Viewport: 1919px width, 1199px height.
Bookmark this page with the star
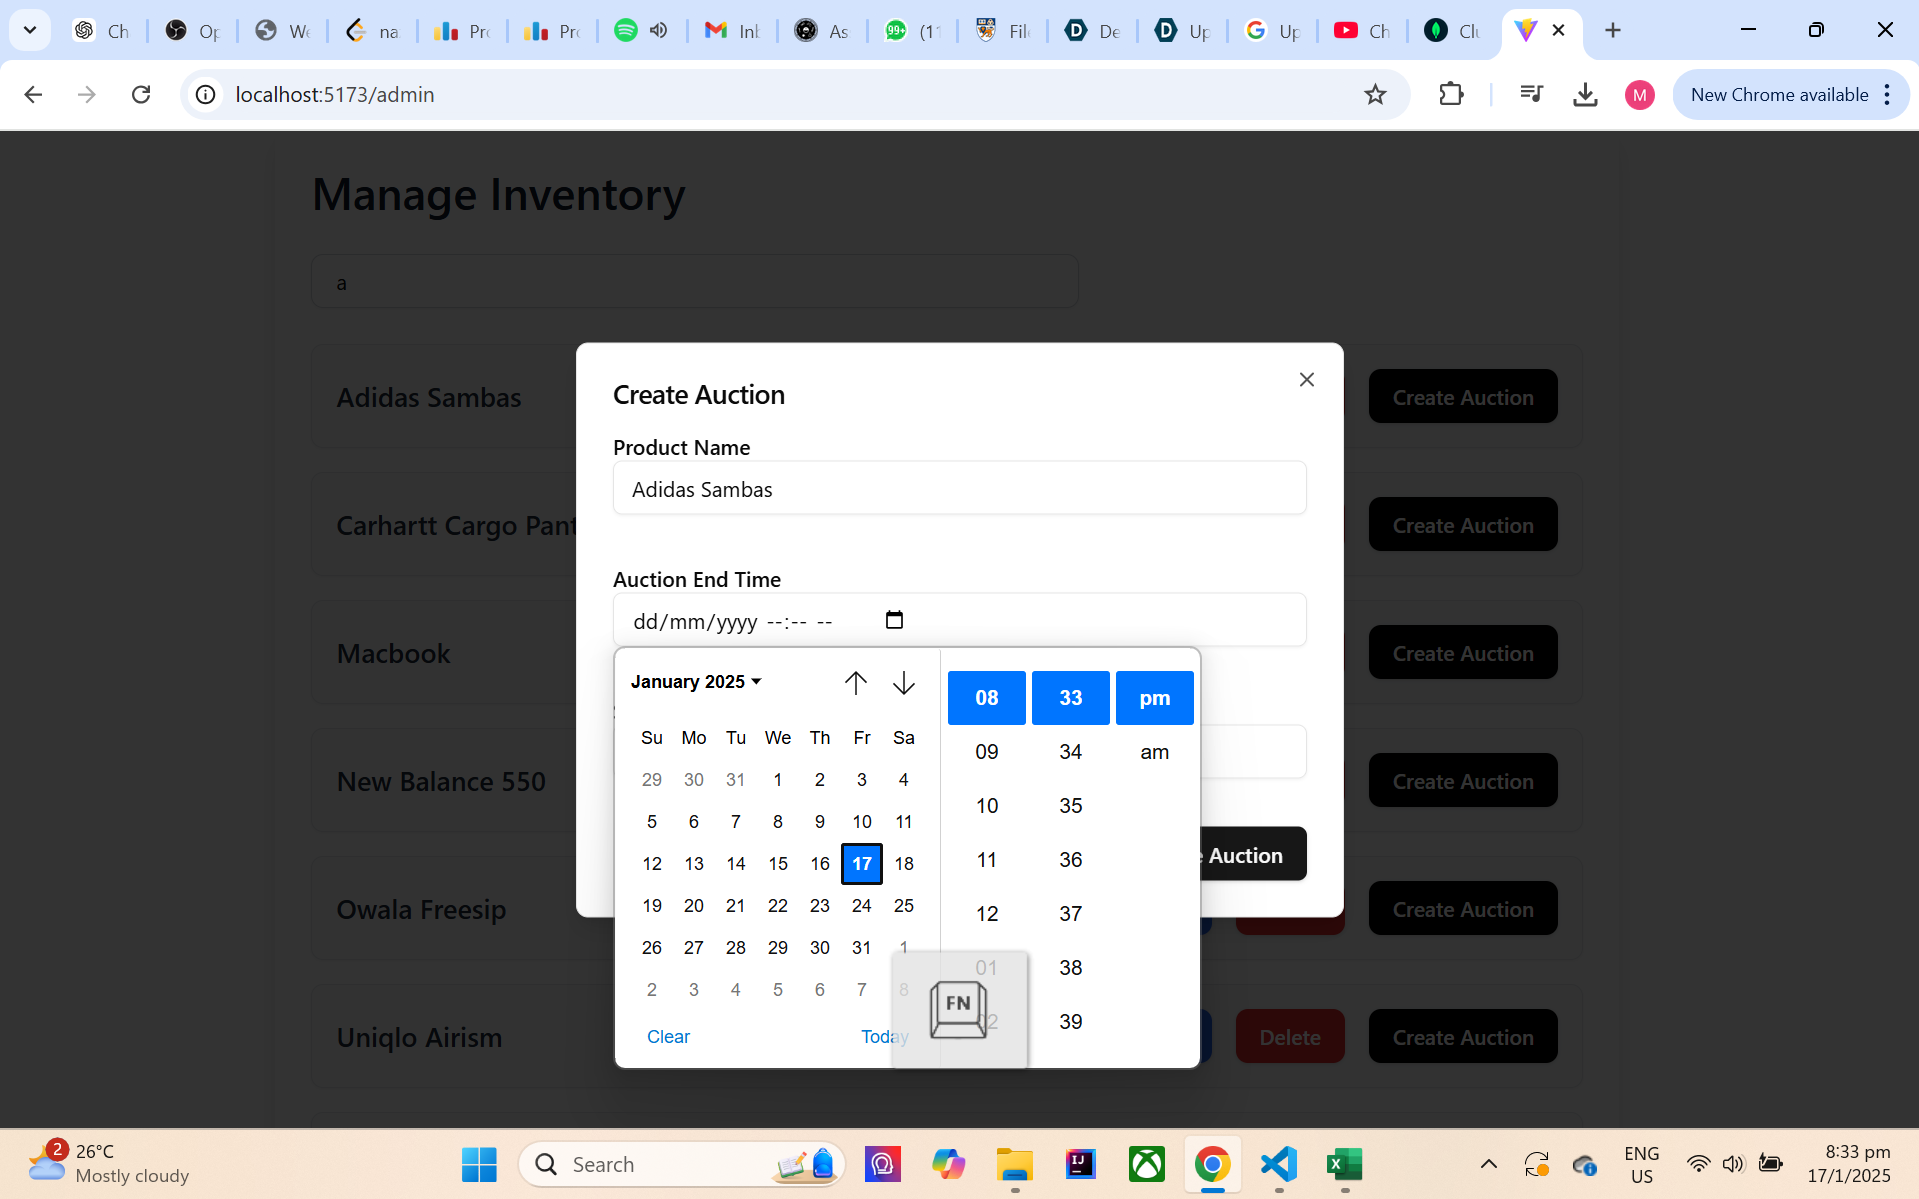pyautogui.click(x=1376, y=95)
